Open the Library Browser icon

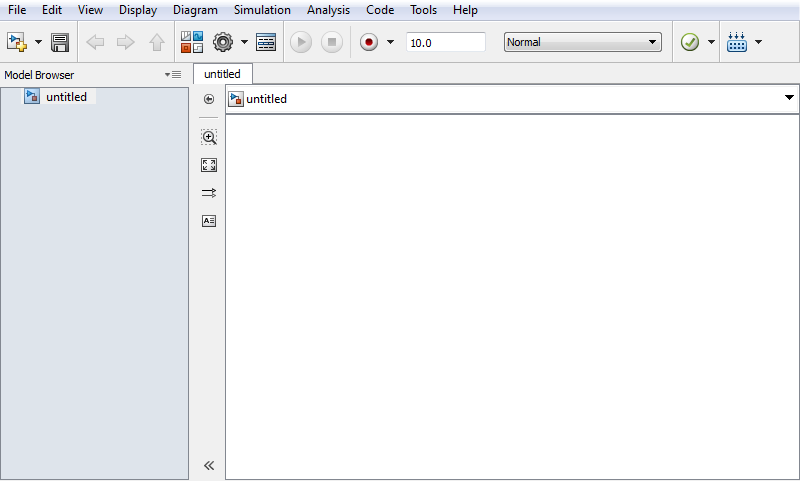tap(192, 42)
